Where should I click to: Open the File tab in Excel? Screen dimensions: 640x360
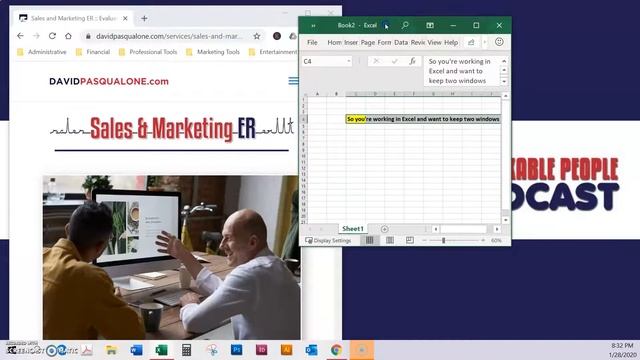click(312, 42)
